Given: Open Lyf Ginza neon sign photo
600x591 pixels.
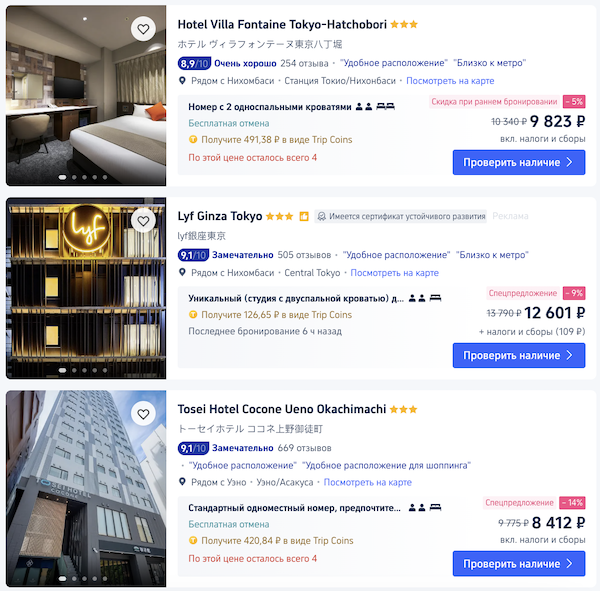Looking at the screenshot, I should [x=86, y=288].
